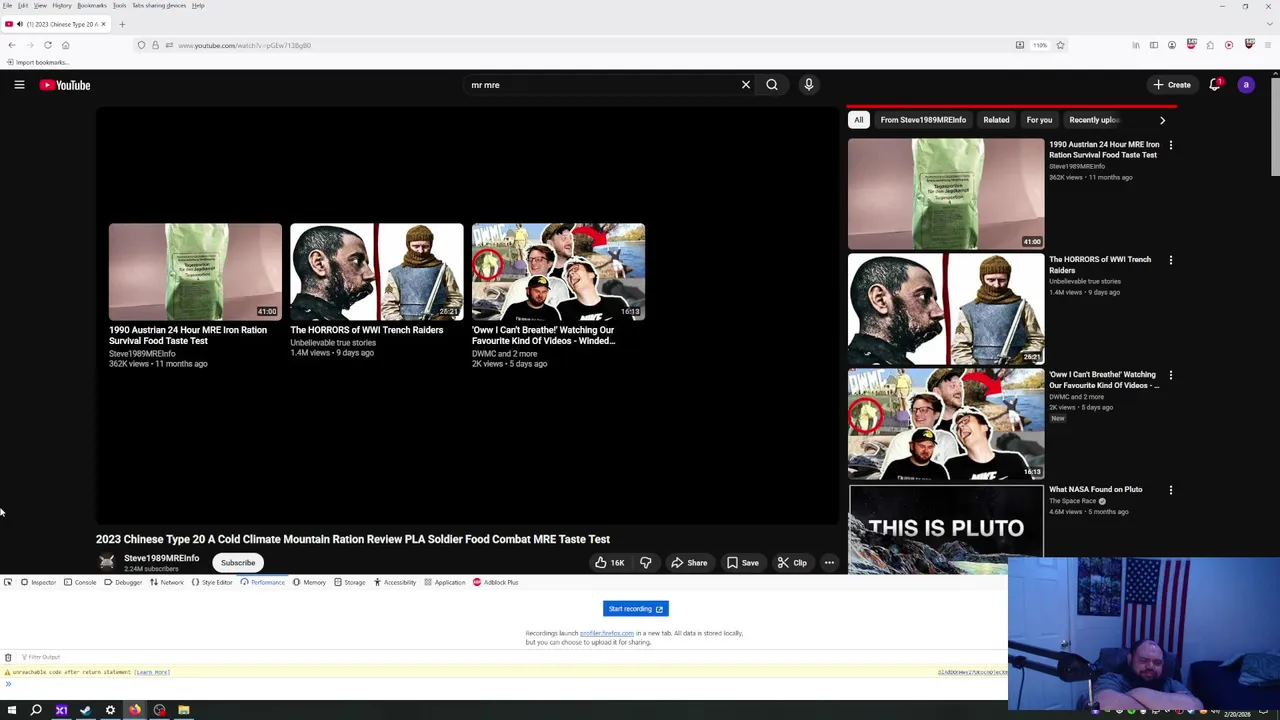Share the video
1280x720 pixels.
point(689,563)
